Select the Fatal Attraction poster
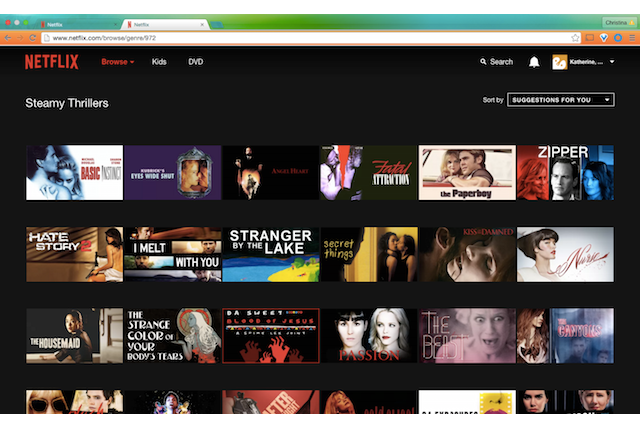Screen dimensions: 640x426 point(368,173)
